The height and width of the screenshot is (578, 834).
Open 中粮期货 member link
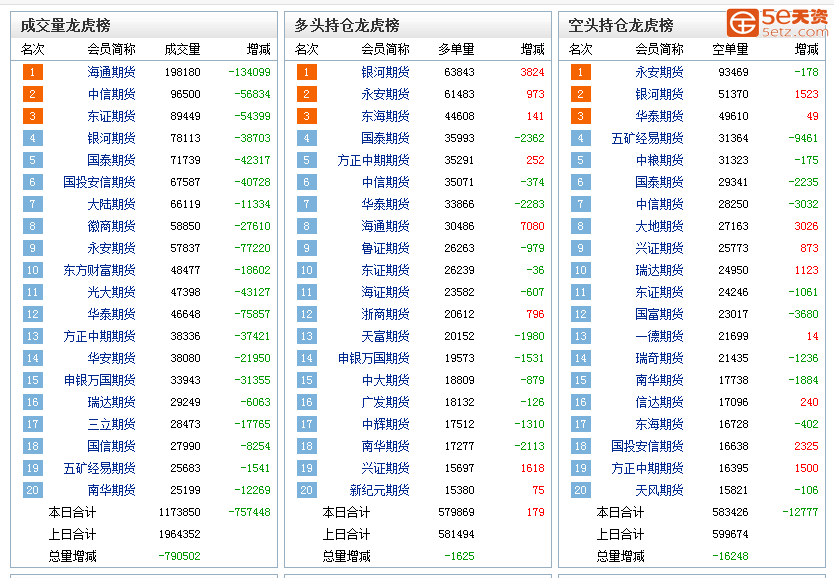pos(659,160)
